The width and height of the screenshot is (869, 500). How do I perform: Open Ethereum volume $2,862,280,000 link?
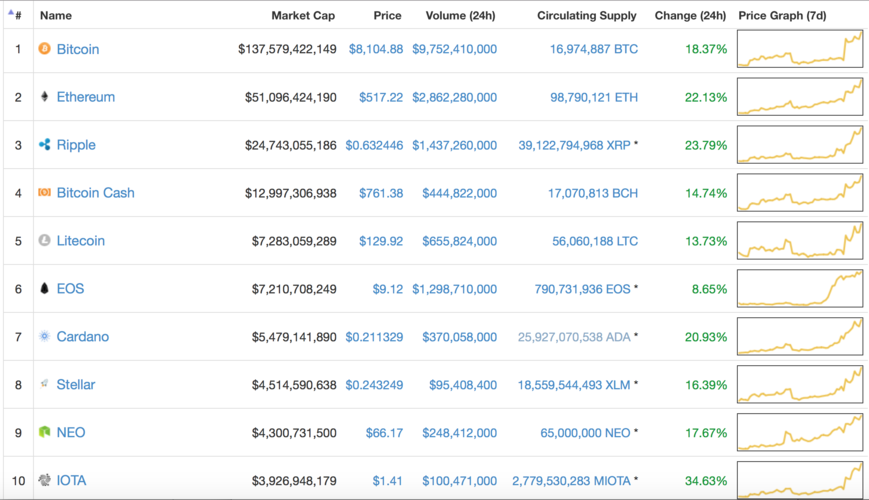(454, 97)
